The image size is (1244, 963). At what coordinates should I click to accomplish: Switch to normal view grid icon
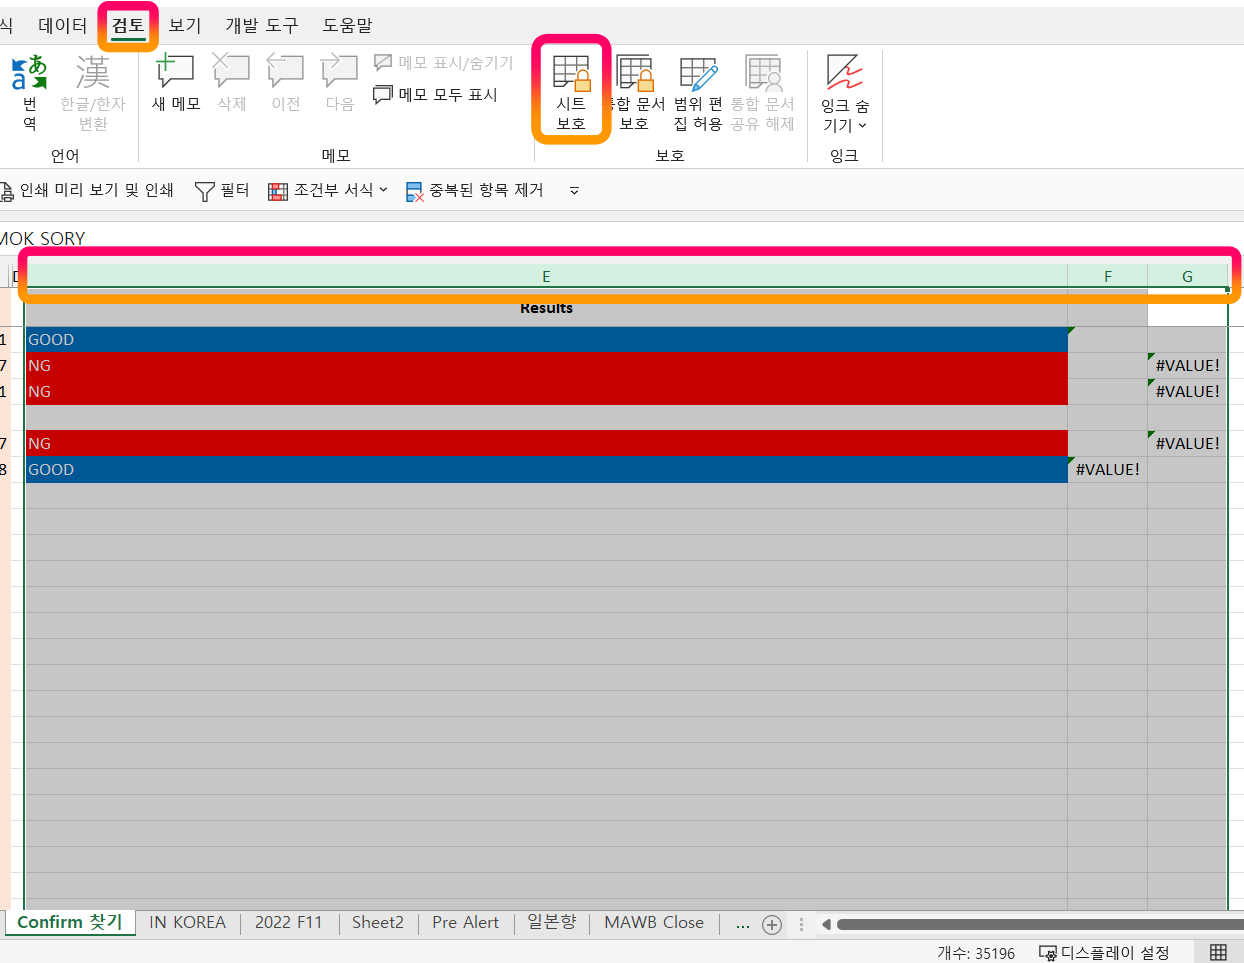pos(1218,952)
